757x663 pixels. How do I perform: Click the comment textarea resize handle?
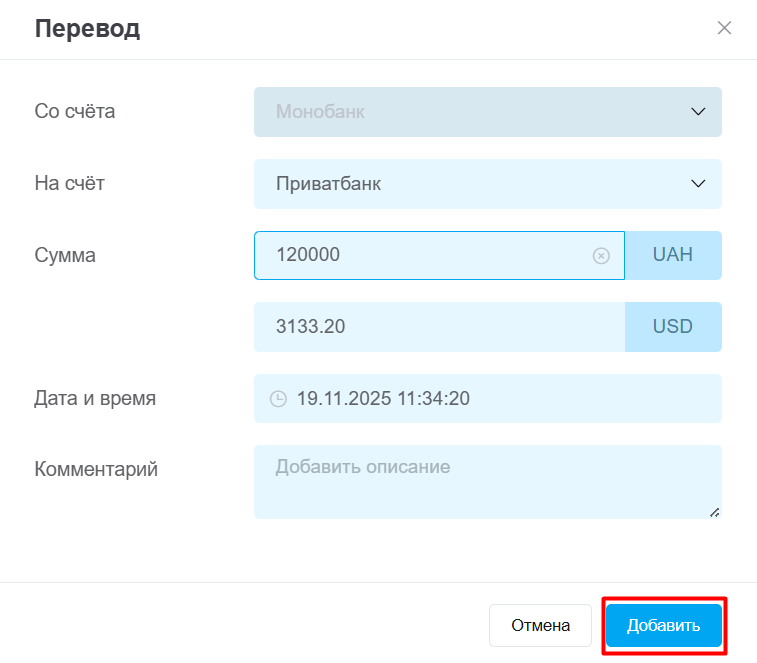pyautogui.click(x=714, y=511)
